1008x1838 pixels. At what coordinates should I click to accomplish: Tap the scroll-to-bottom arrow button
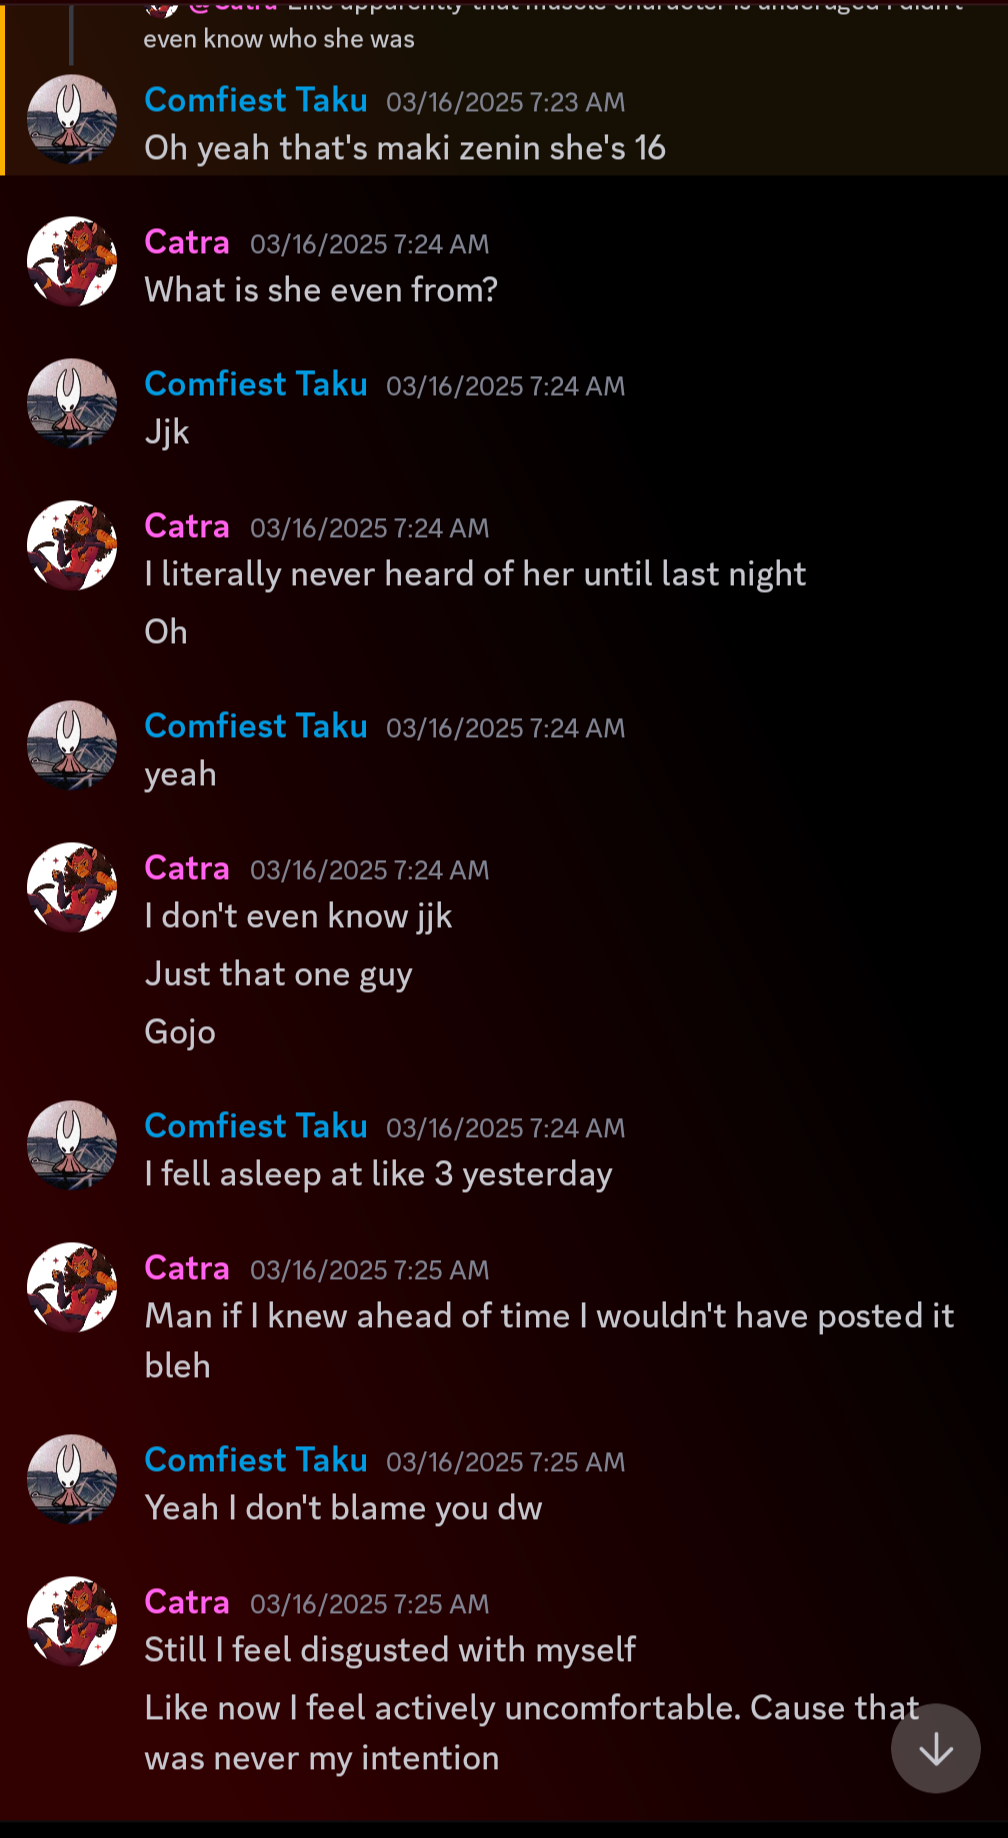point(935,1748)
